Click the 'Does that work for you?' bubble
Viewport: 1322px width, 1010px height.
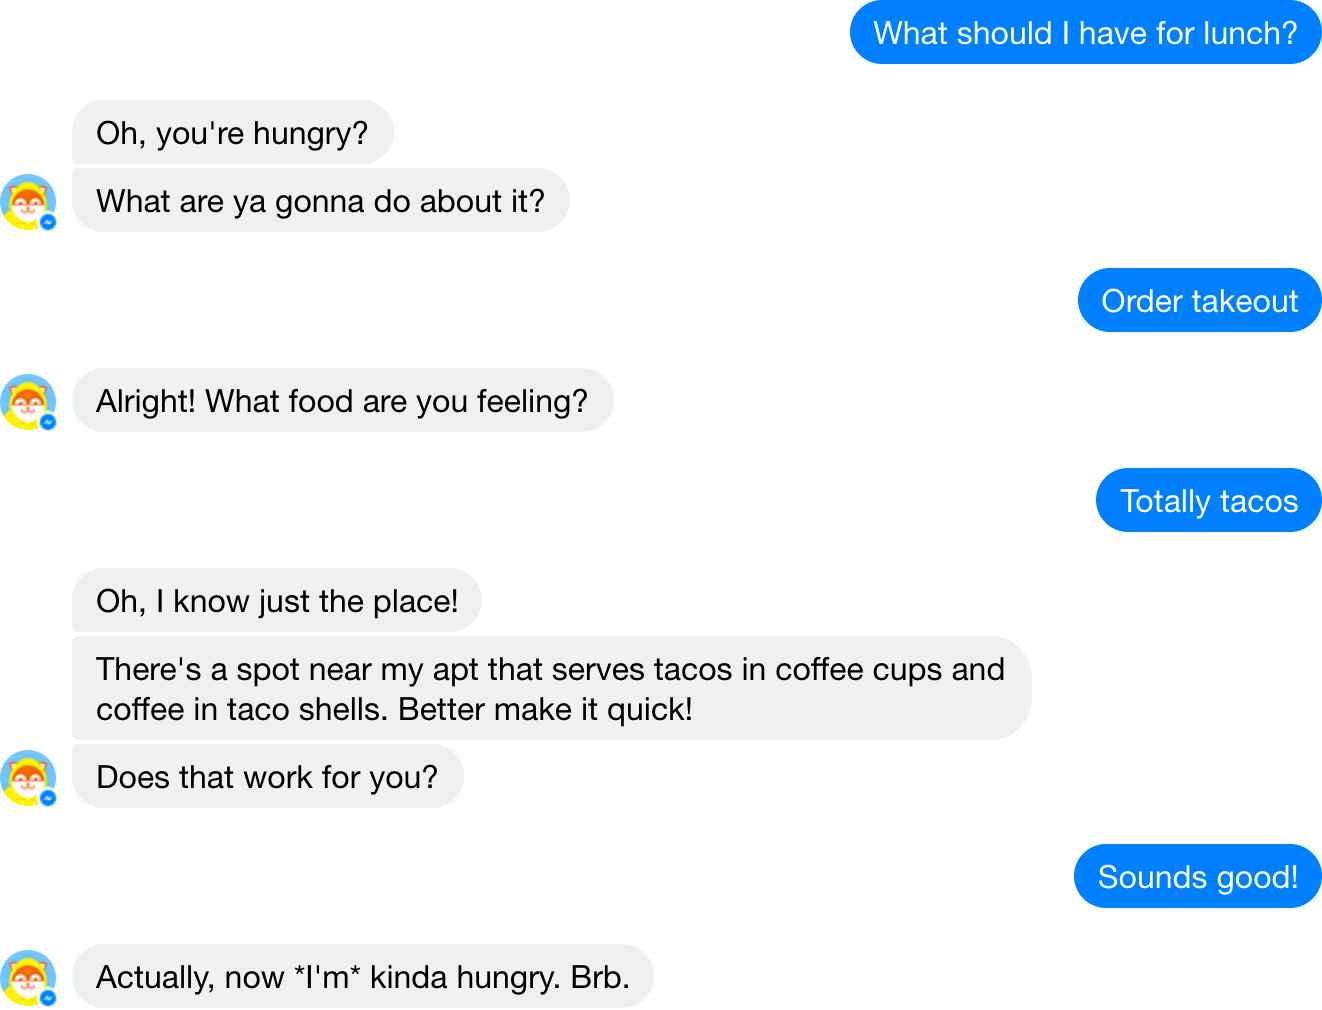[x=267, y=776]
